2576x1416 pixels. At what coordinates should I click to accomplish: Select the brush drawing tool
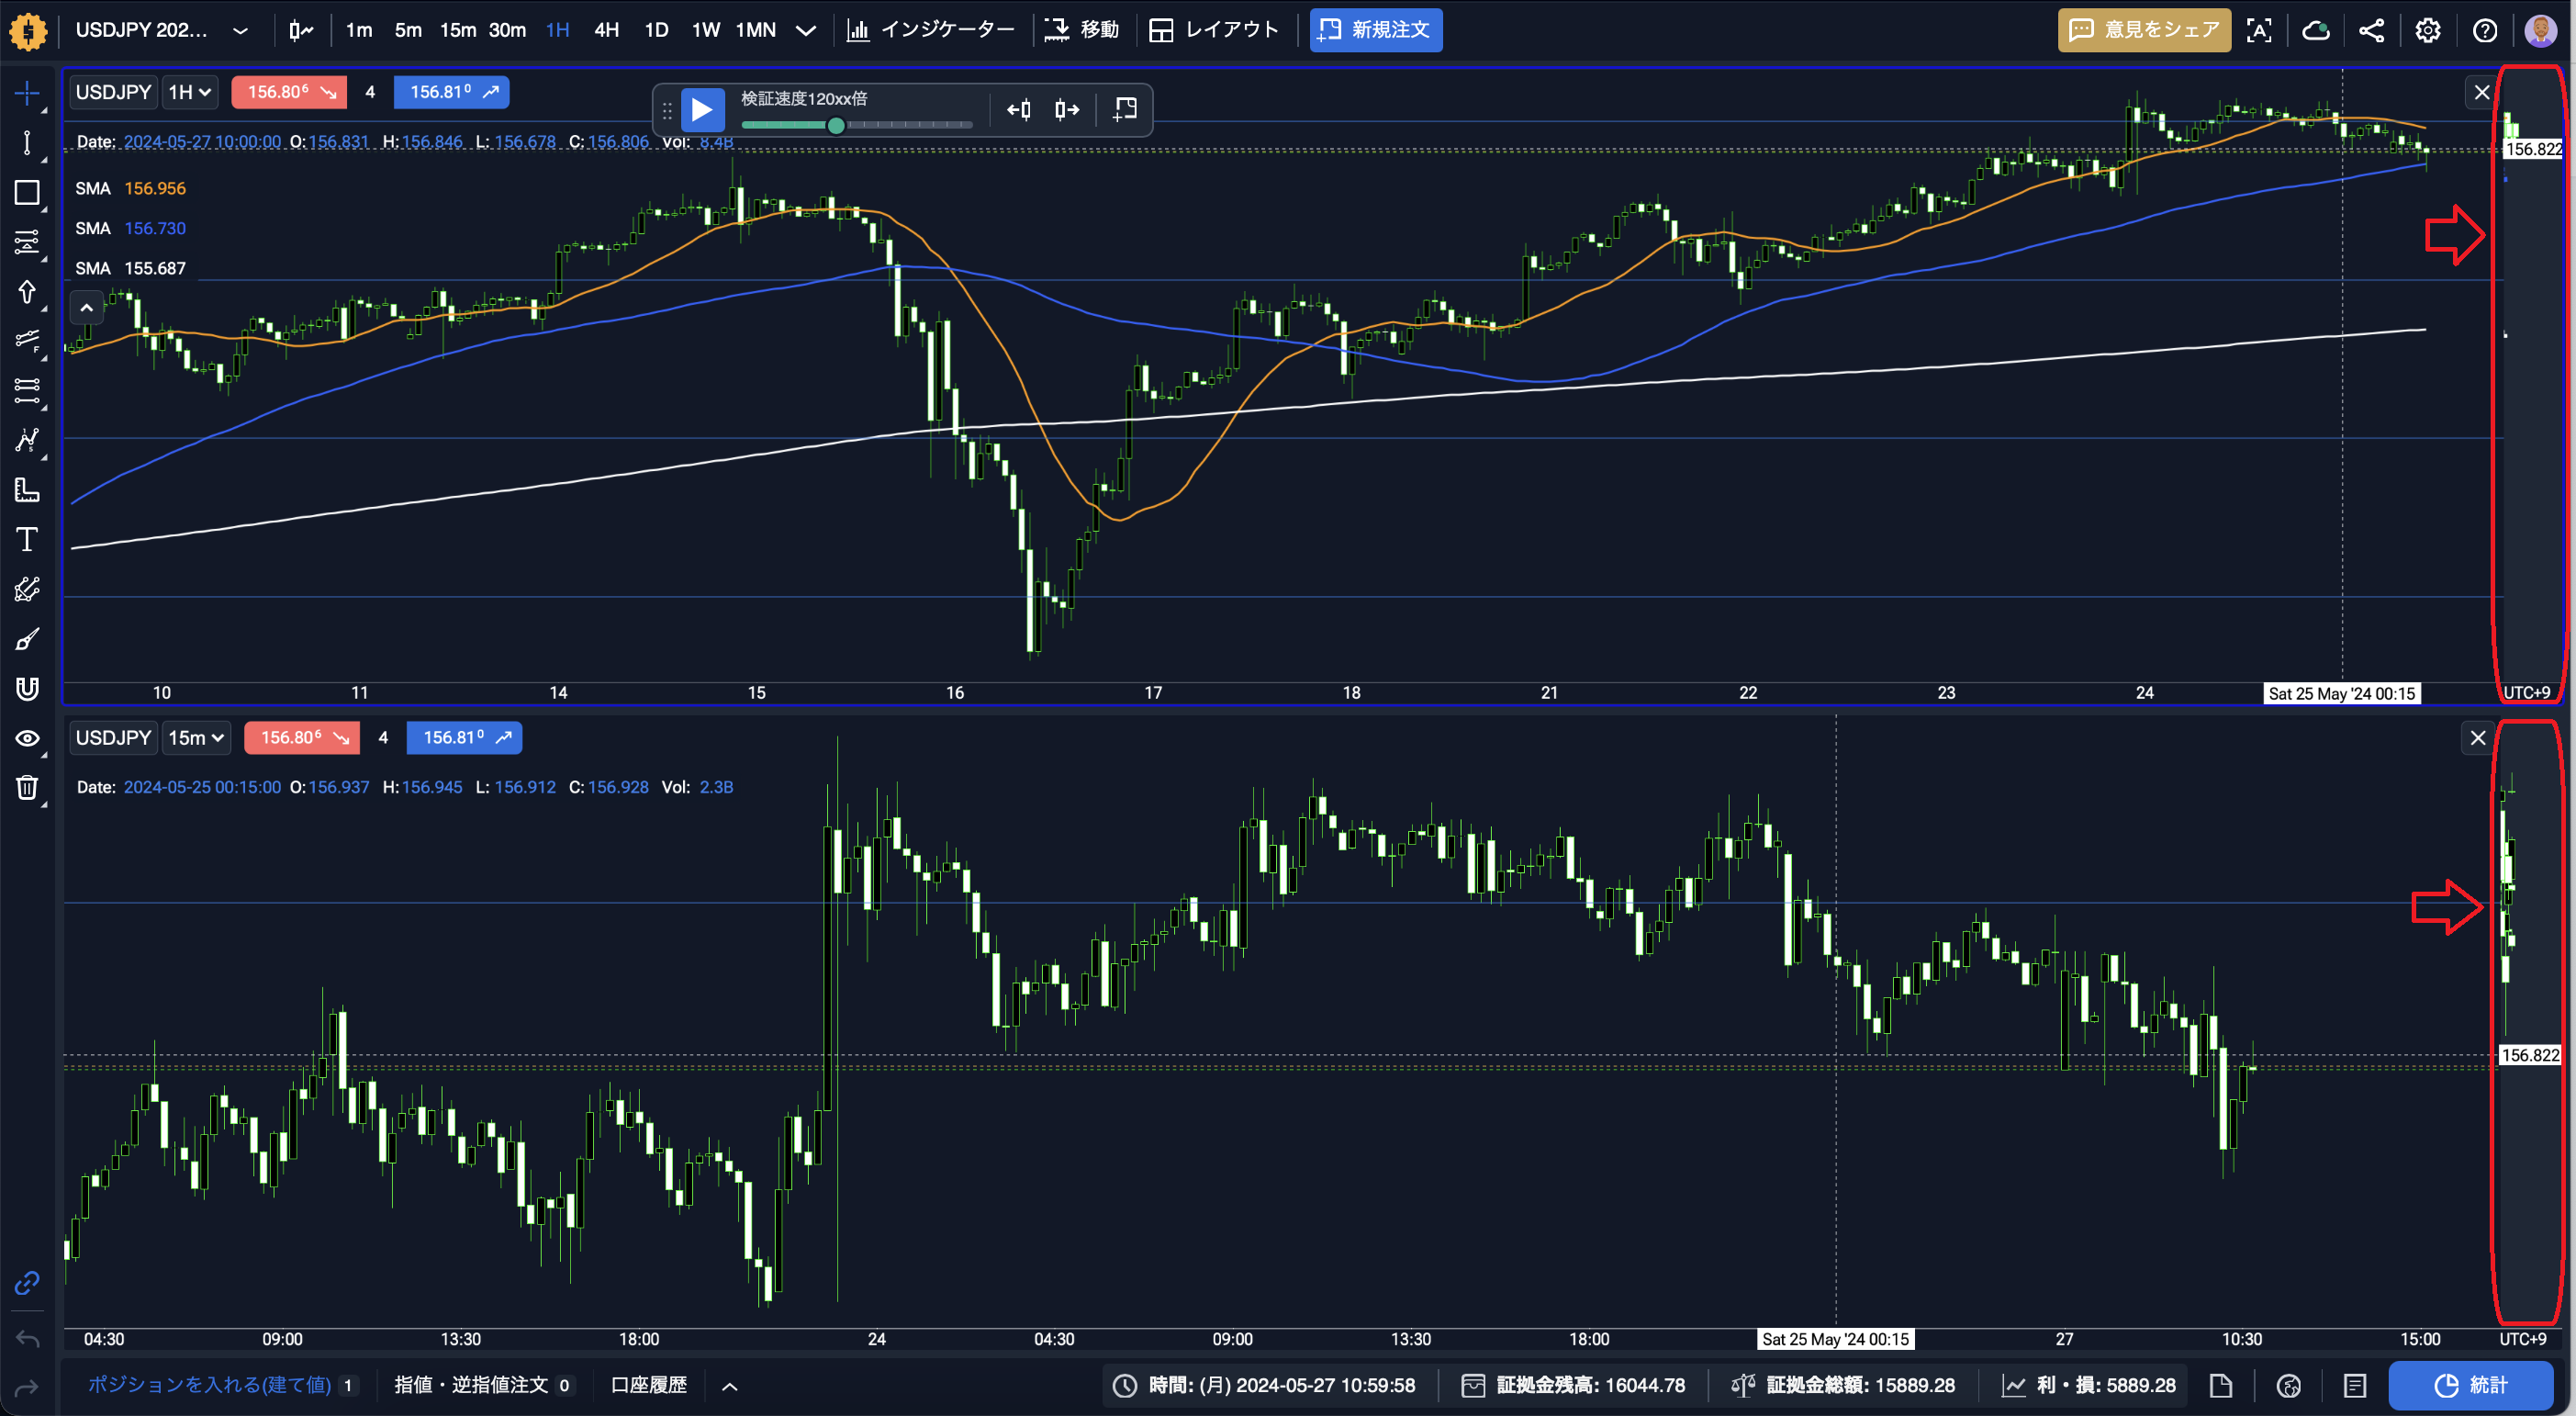pyautogui.click(x=27, y=639)
